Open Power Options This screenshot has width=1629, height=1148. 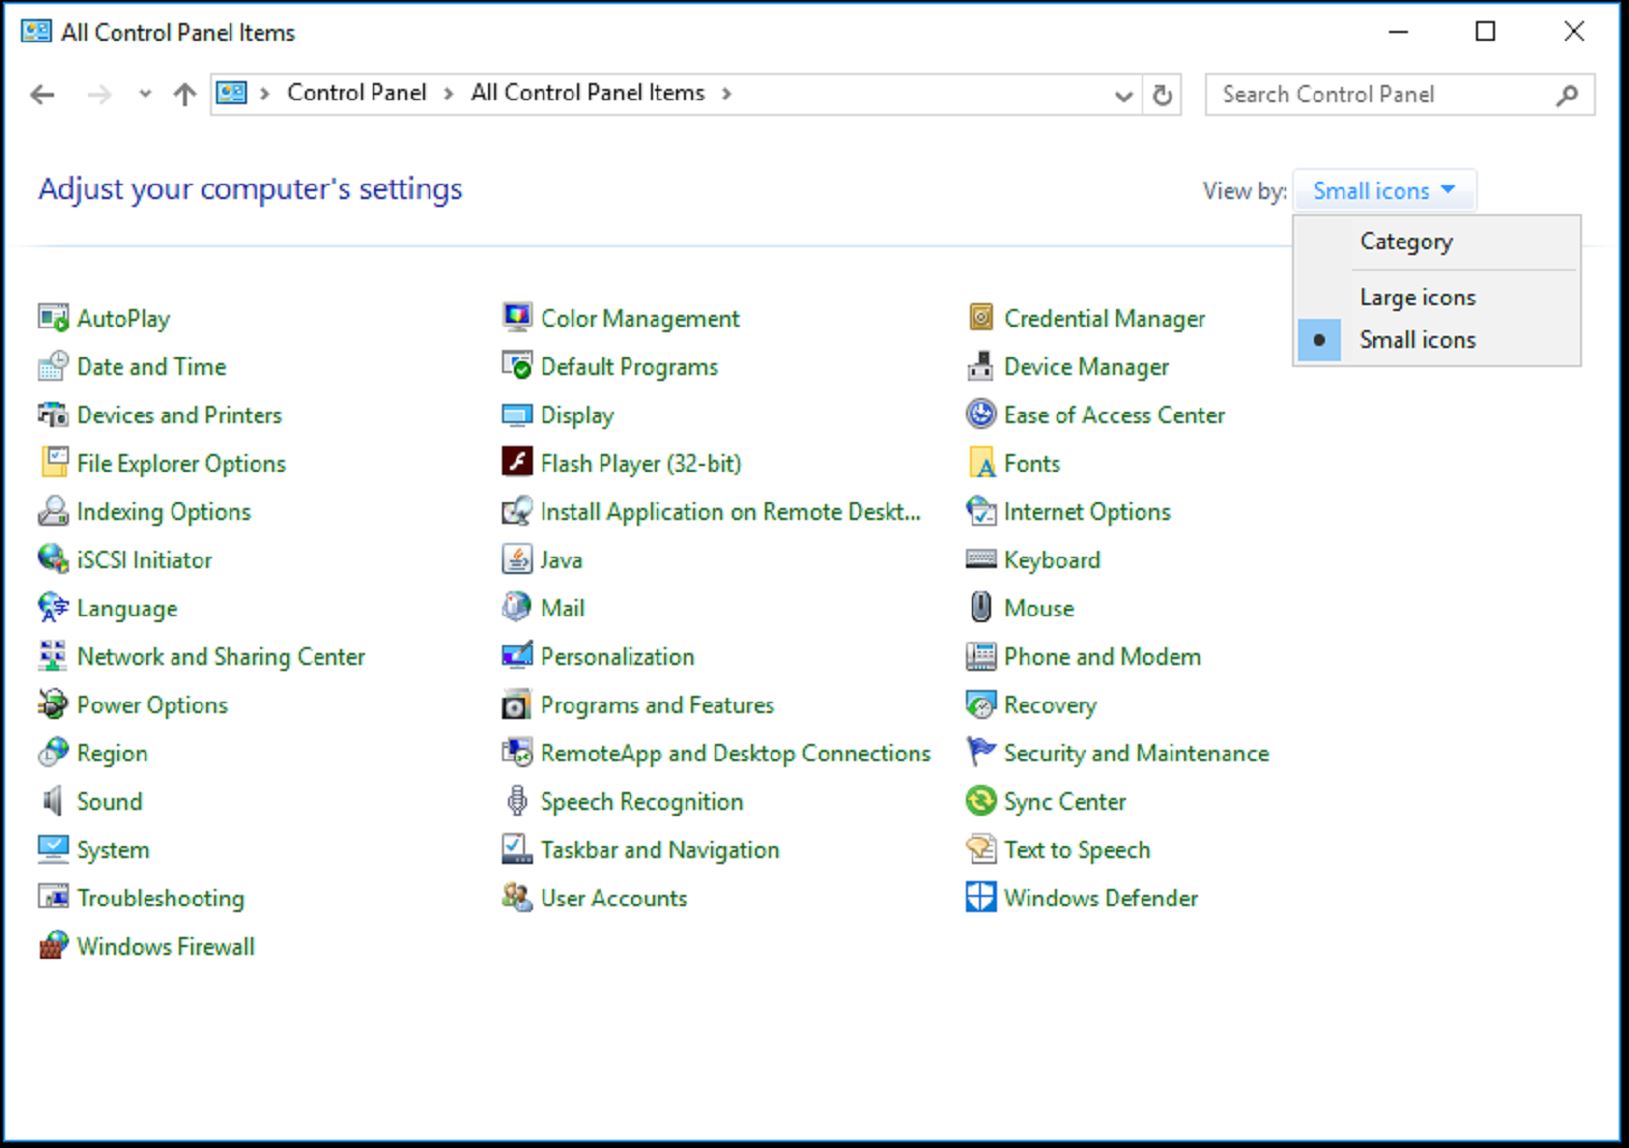pos(152,704)
